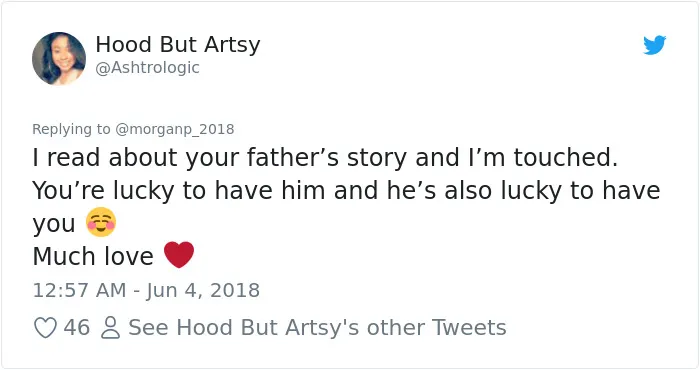Image resolution: width=700 pixels, height=370 pixels.
Task: Click the 46 likes count
Action: [x=76, y=328]
